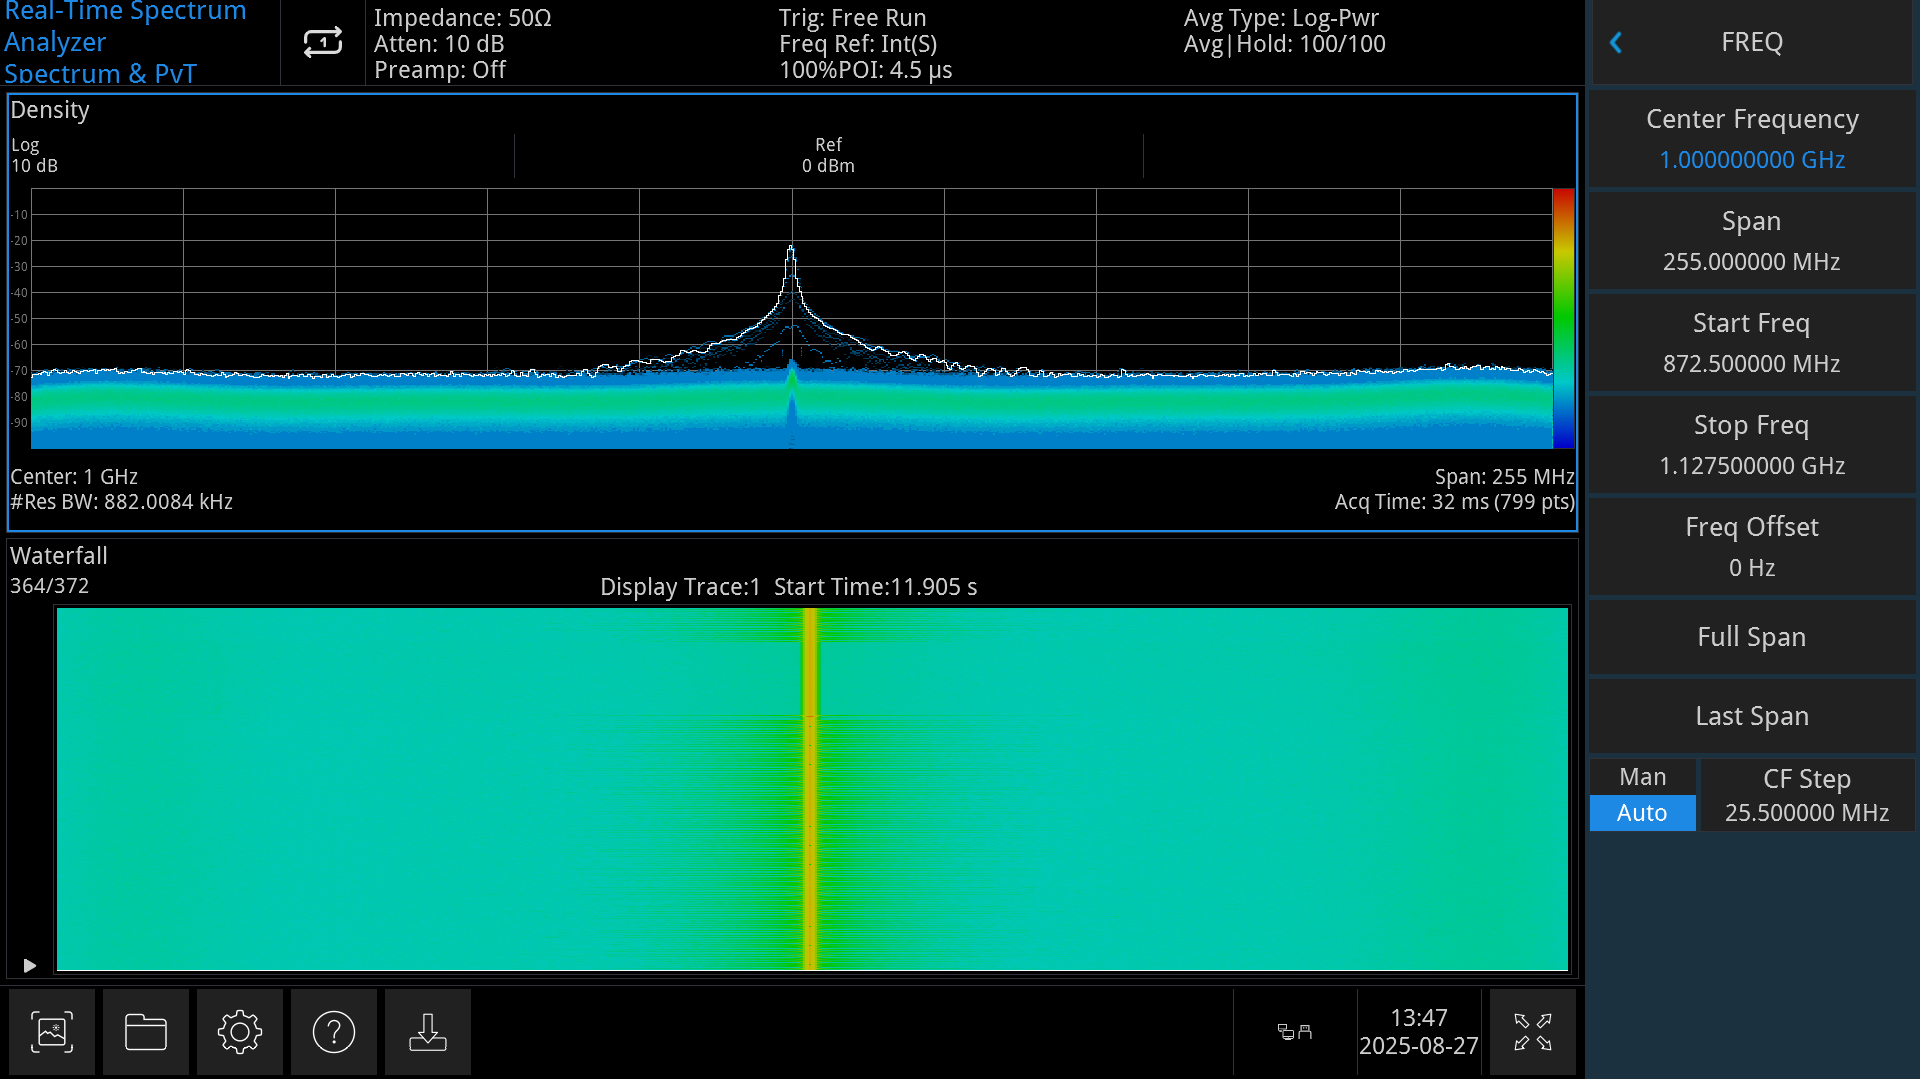The image size is (1920, 1079).
Task: Expand the Trig: Free Run settings
Action: tap(852, 17)
